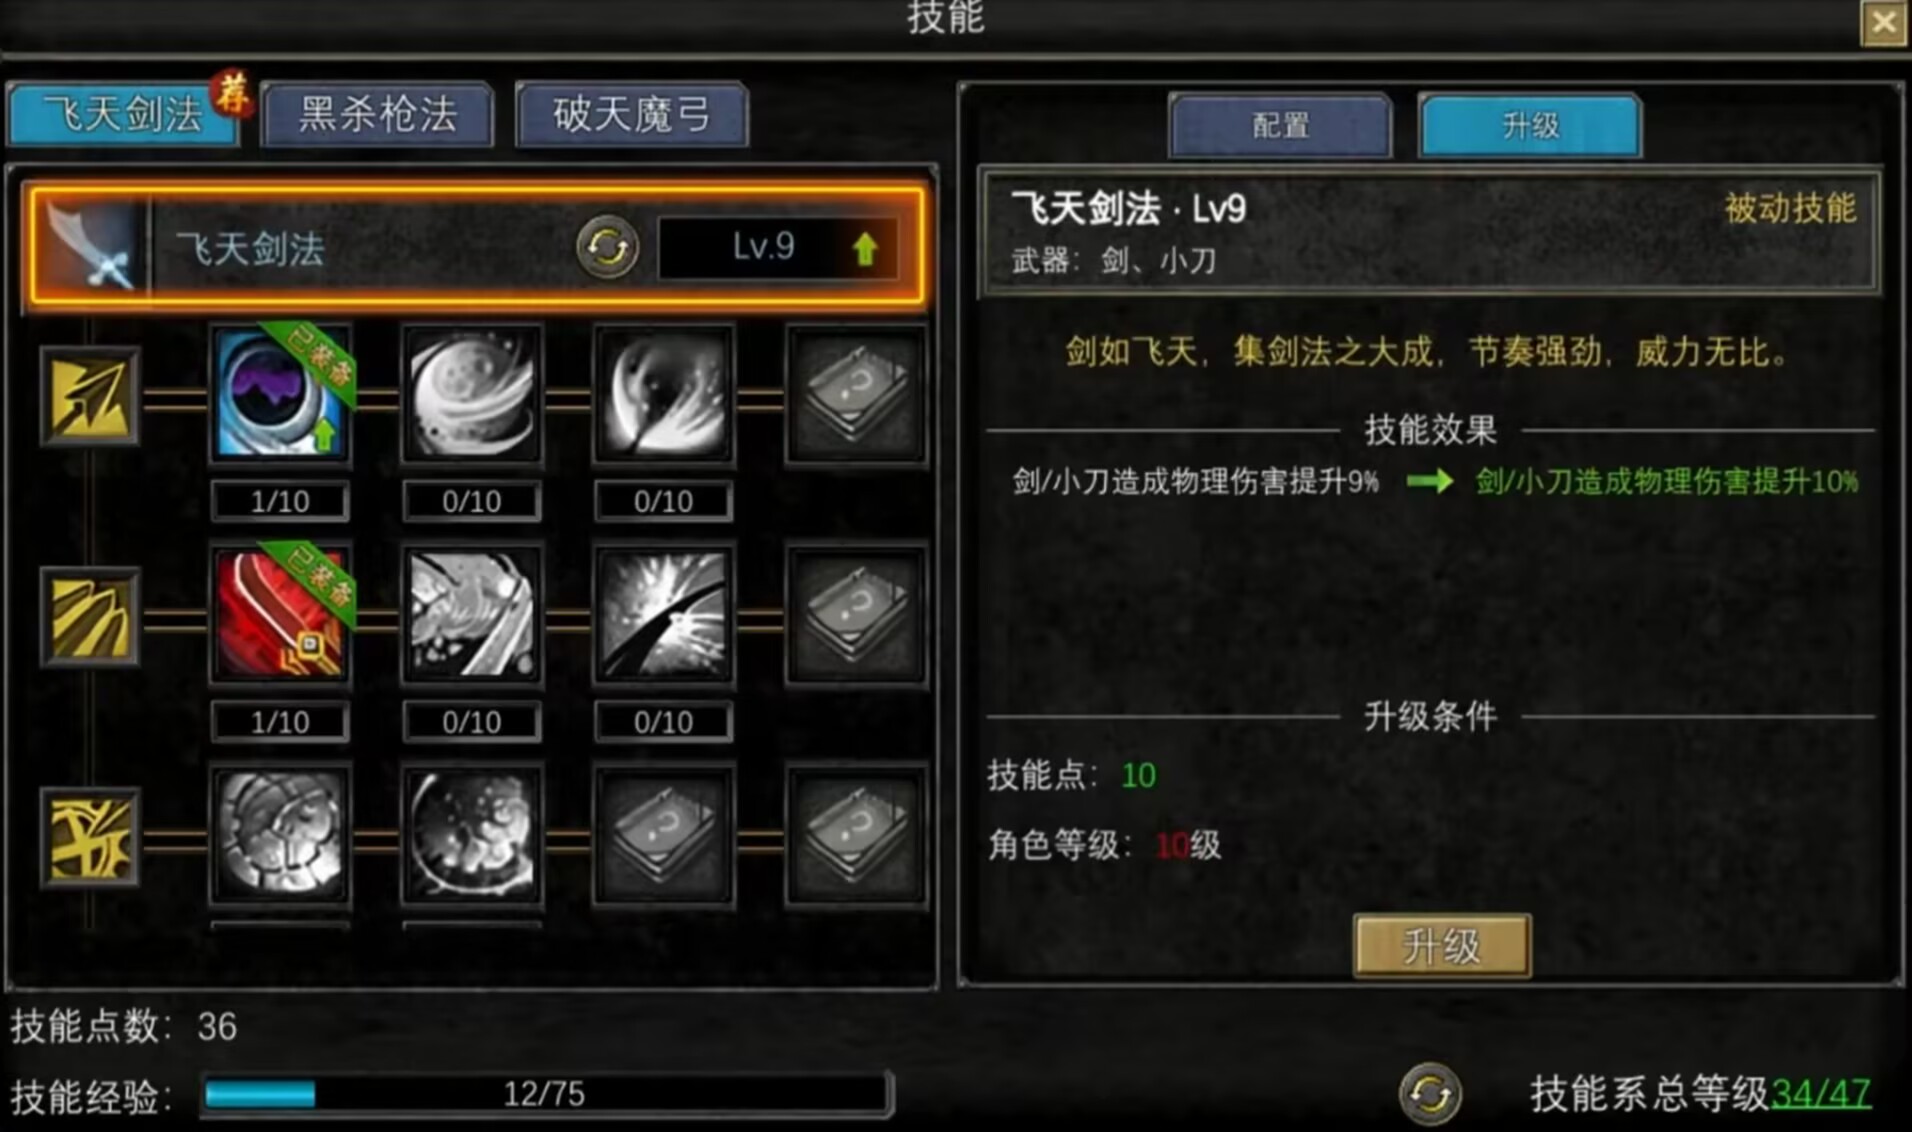This screenshot has width=1912, height=1132.
Task: Switch to the 黑杀枪法 tab
Action: point(378,114)
